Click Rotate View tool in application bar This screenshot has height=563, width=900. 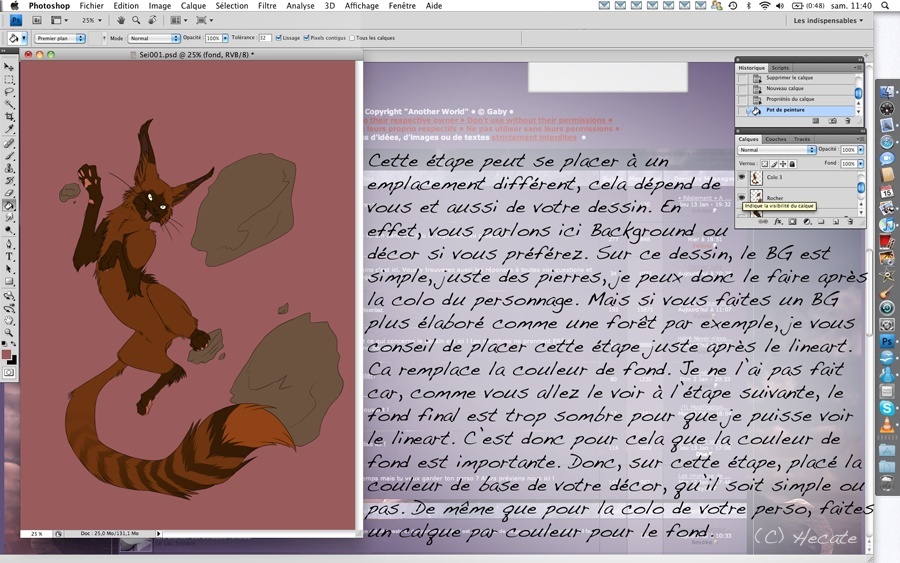pyautogui.click(x=152, y=20)
